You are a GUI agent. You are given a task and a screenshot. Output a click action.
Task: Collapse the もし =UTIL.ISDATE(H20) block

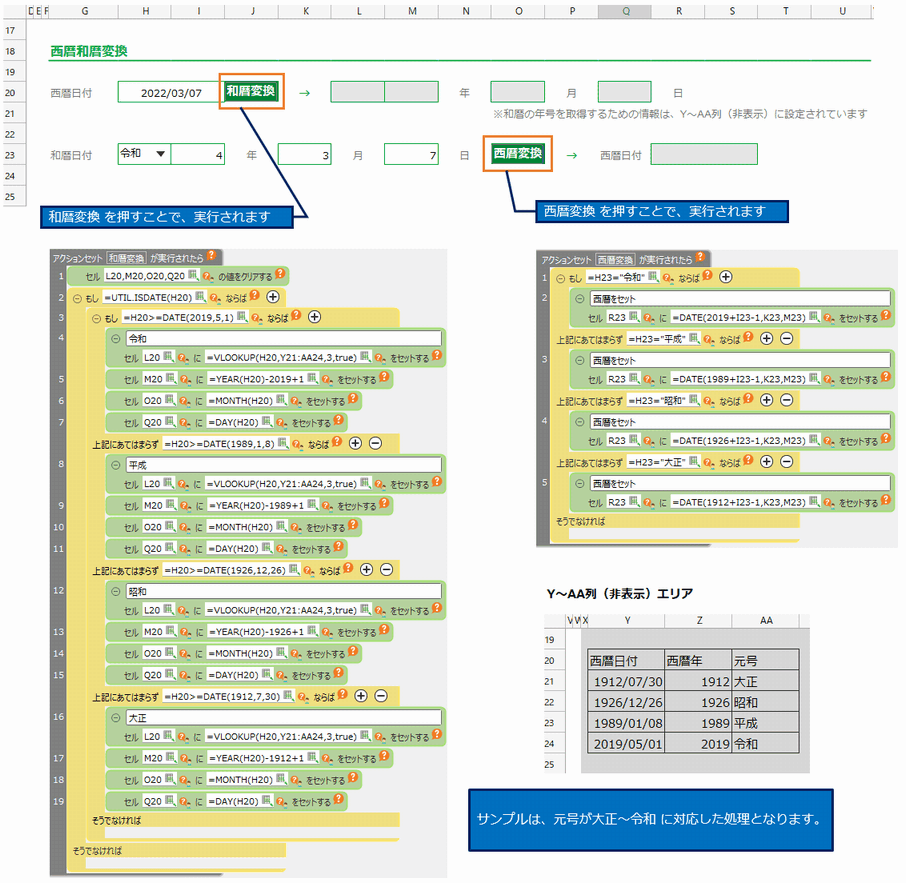pos(77,297)
